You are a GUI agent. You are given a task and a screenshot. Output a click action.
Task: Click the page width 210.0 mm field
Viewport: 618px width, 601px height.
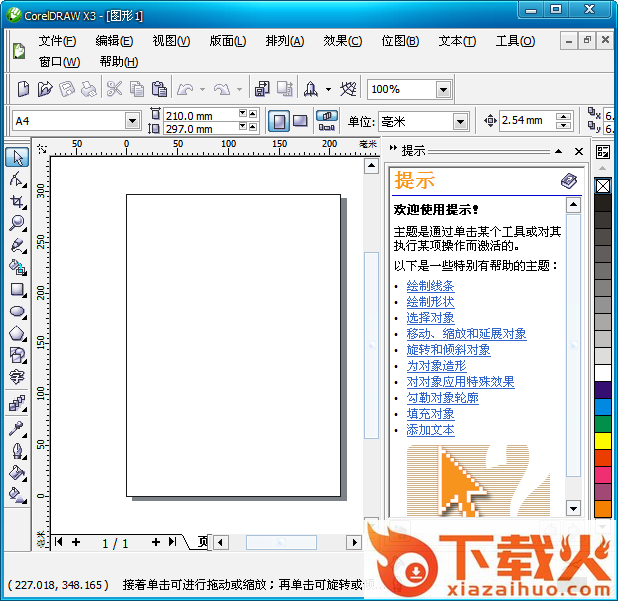[x=201, y=115]
